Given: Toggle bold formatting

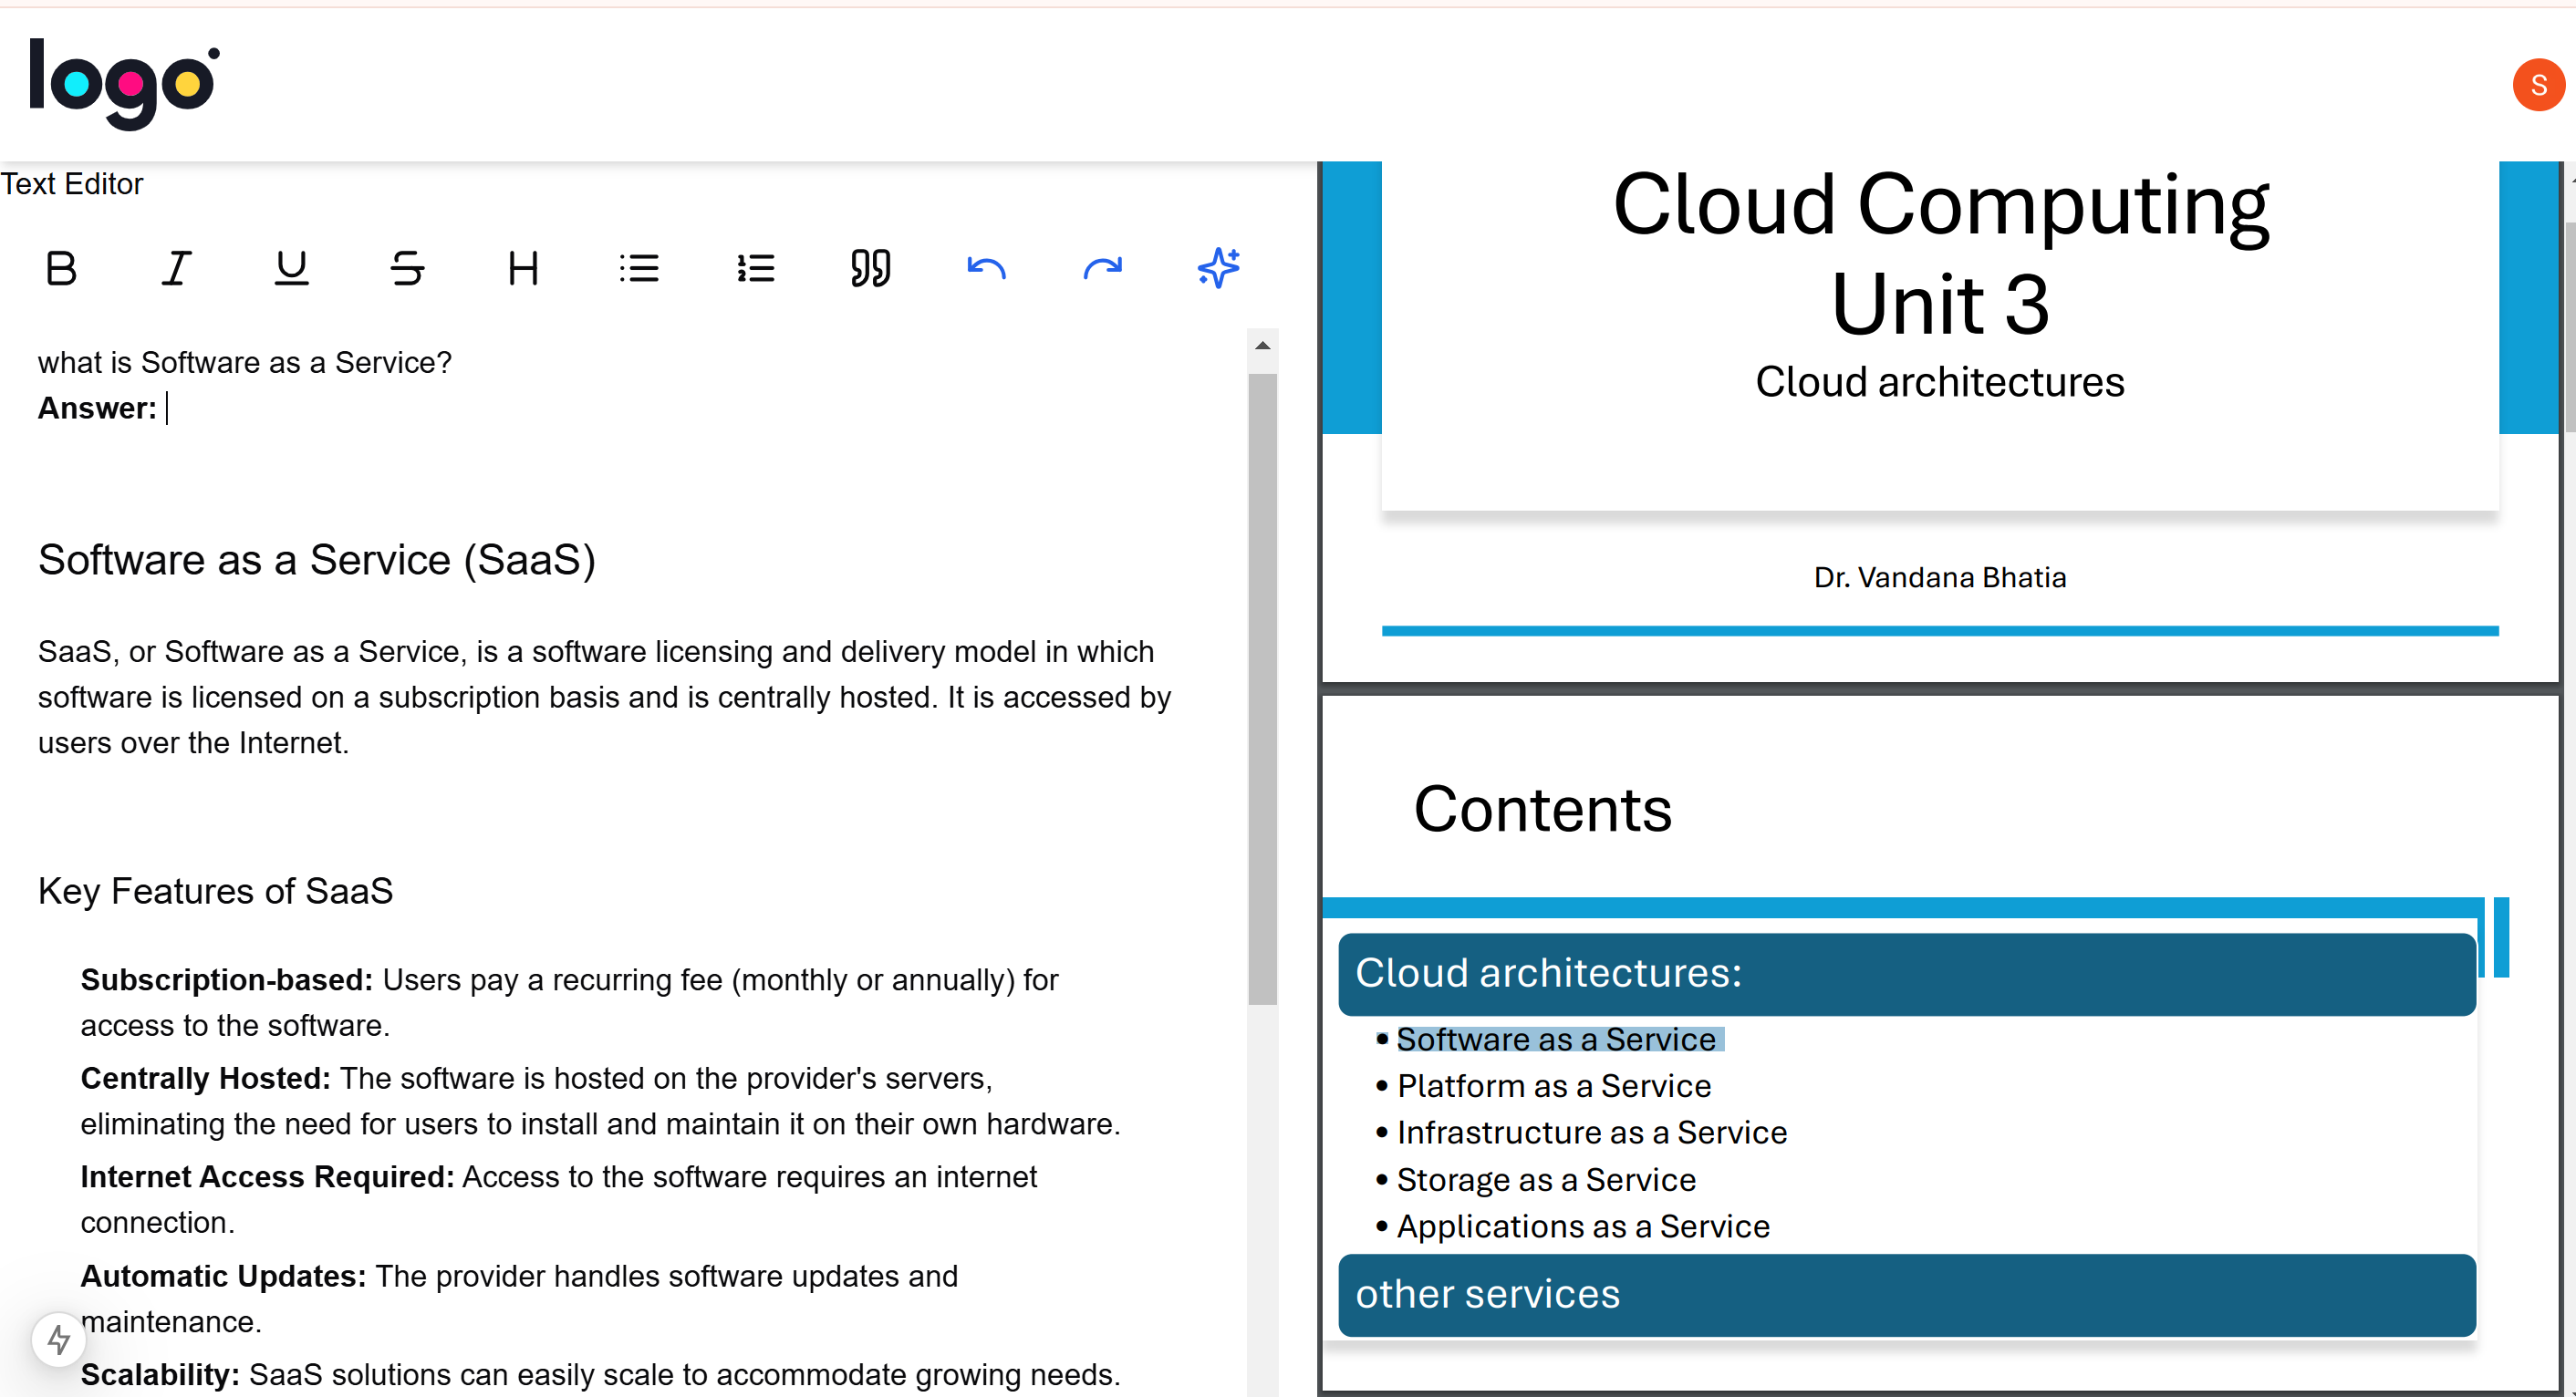Looking at the screenshot, I should tap(61, 268).
